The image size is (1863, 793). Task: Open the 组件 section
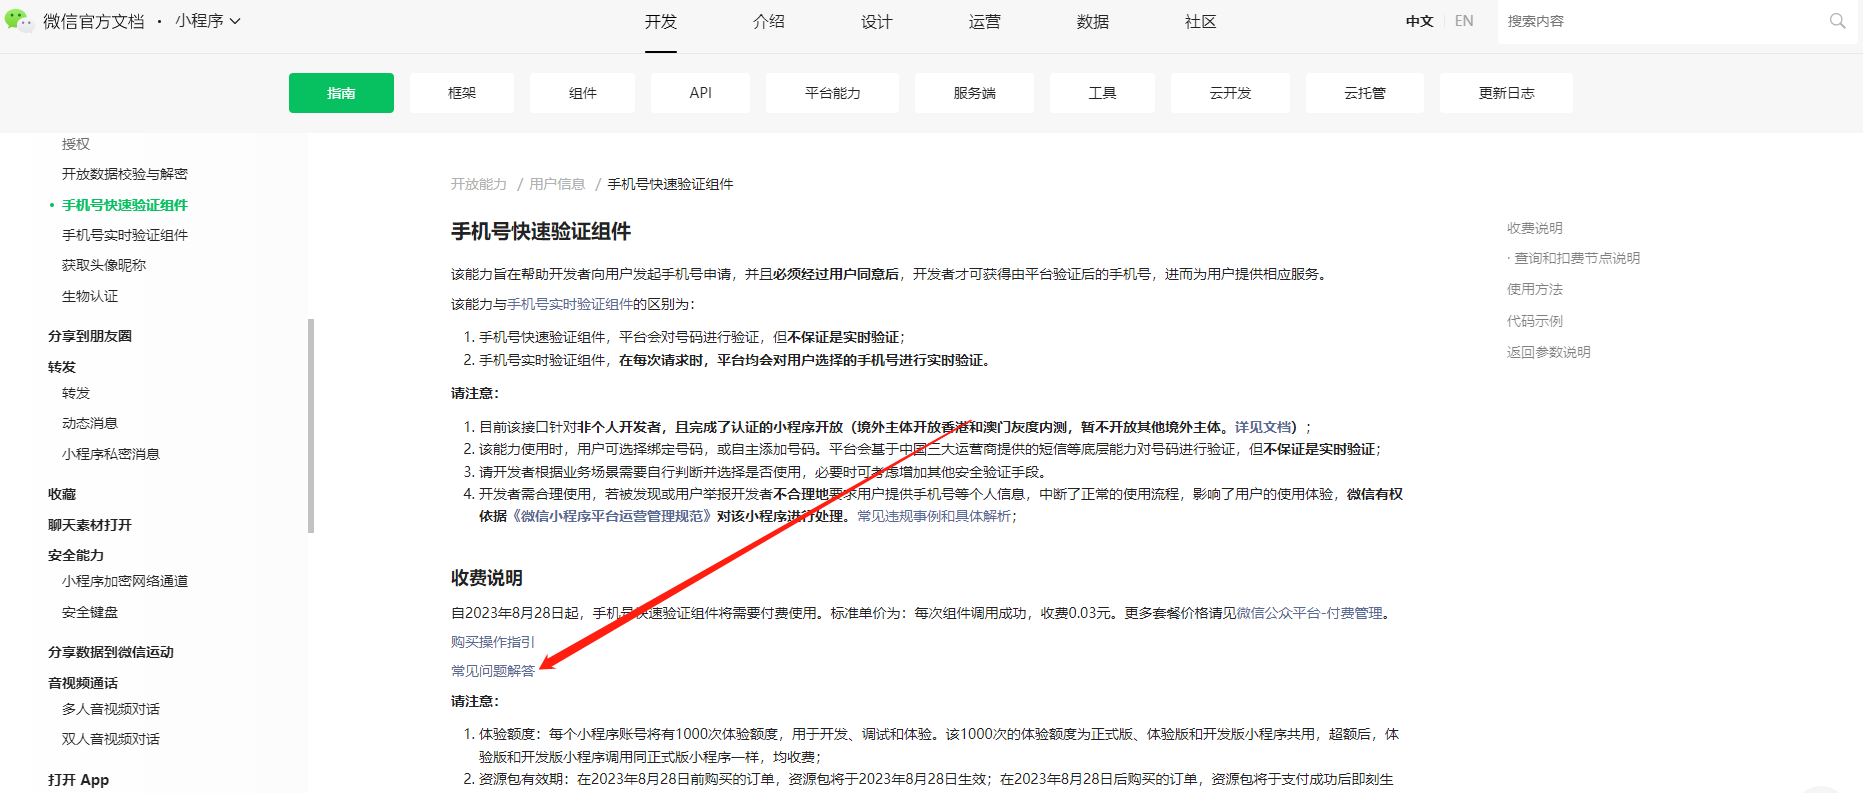(583, 93)
